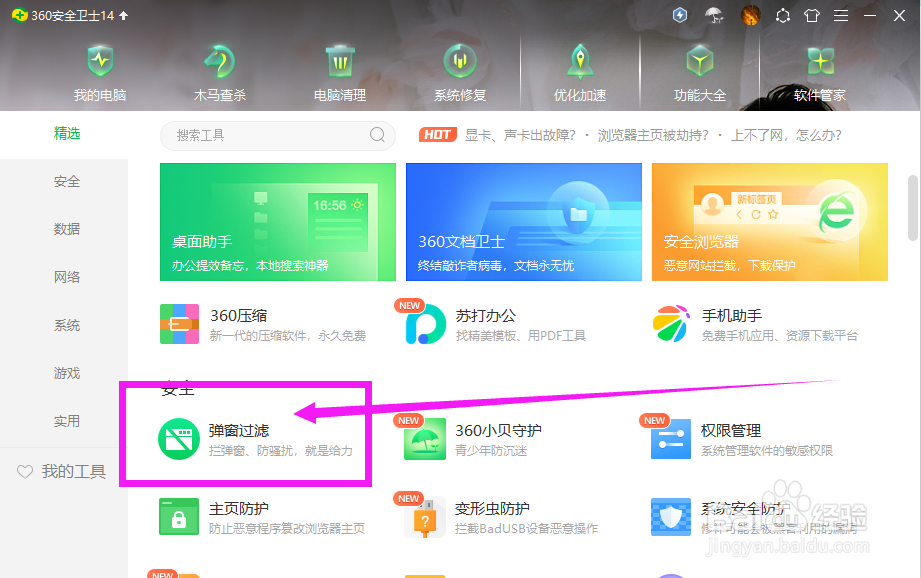The height and width of the screenshot is (578, 921).
Task: Open 360压缩 tool icon
Action: pos(179,324)
